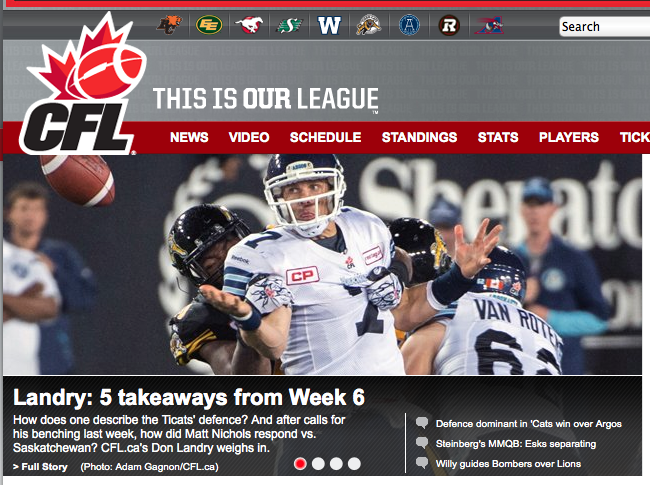Focus the Search input field
650x485 pixels.
pos(604,27)
